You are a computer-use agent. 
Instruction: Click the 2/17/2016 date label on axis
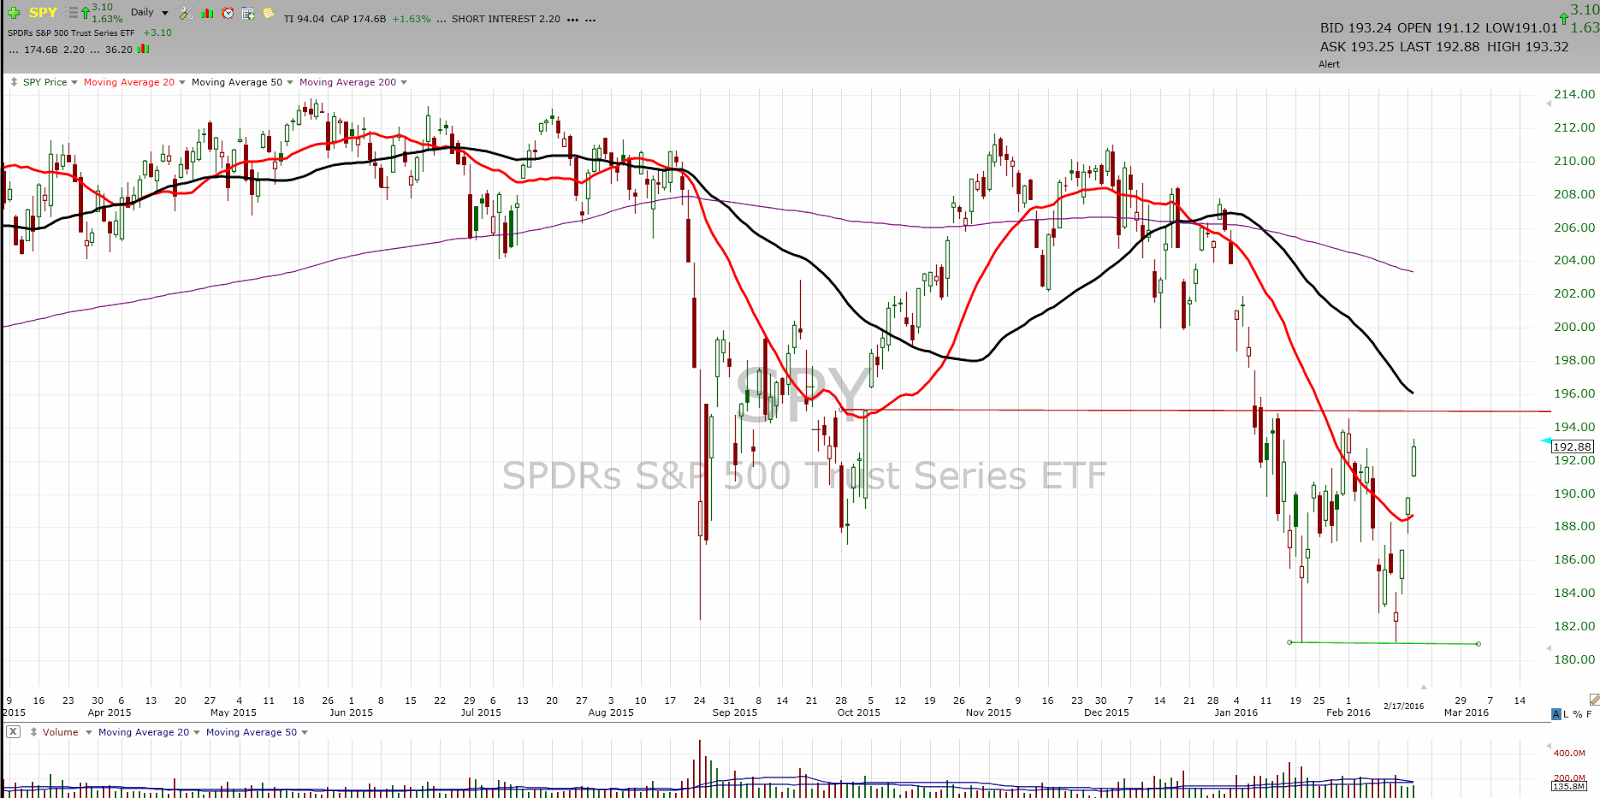[1404, 706]
